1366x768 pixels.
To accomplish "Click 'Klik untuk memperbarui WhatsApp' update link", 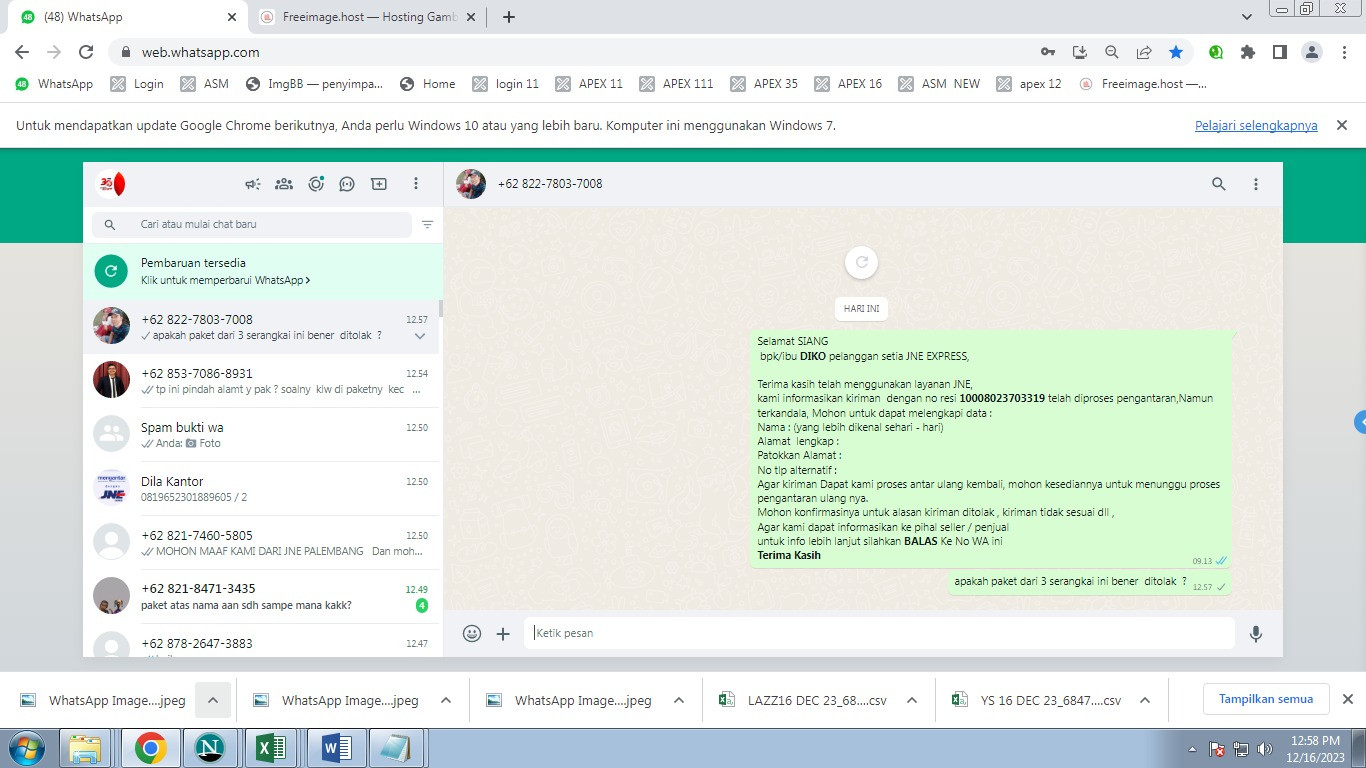I will click(225, 281).
